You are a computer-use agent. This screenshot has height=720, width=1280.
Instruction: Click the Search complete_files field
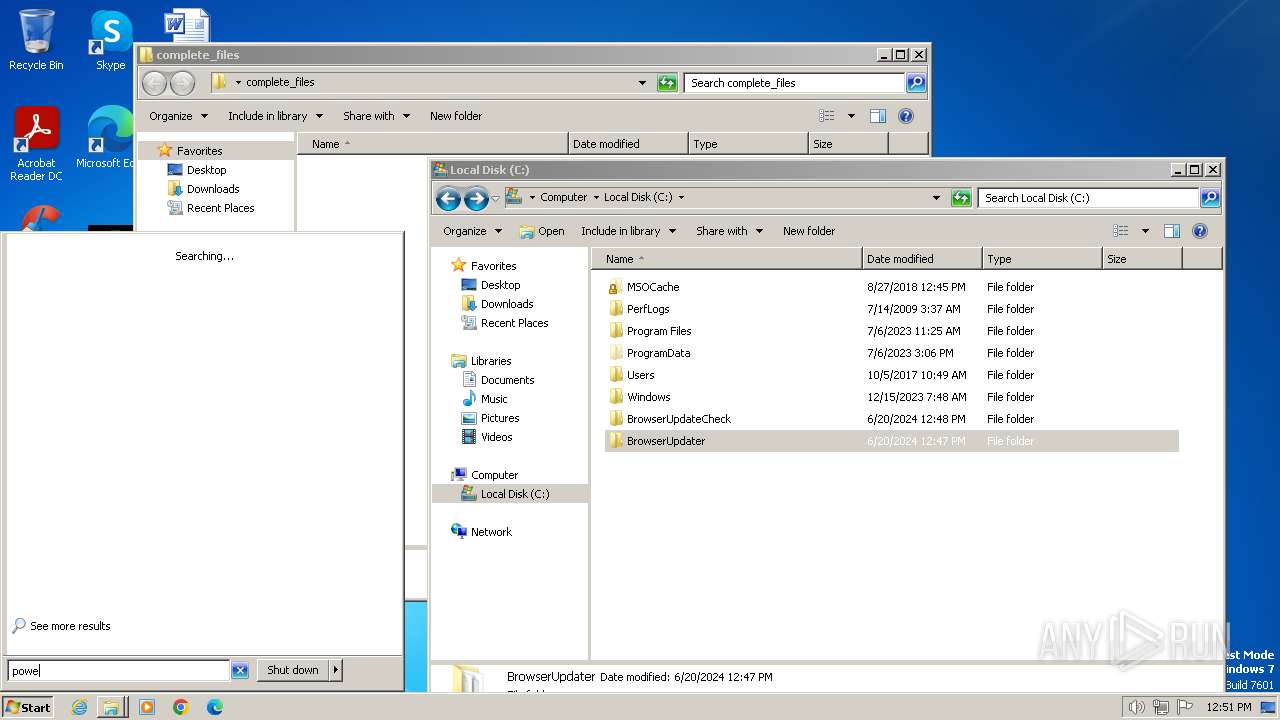[794, 83]
